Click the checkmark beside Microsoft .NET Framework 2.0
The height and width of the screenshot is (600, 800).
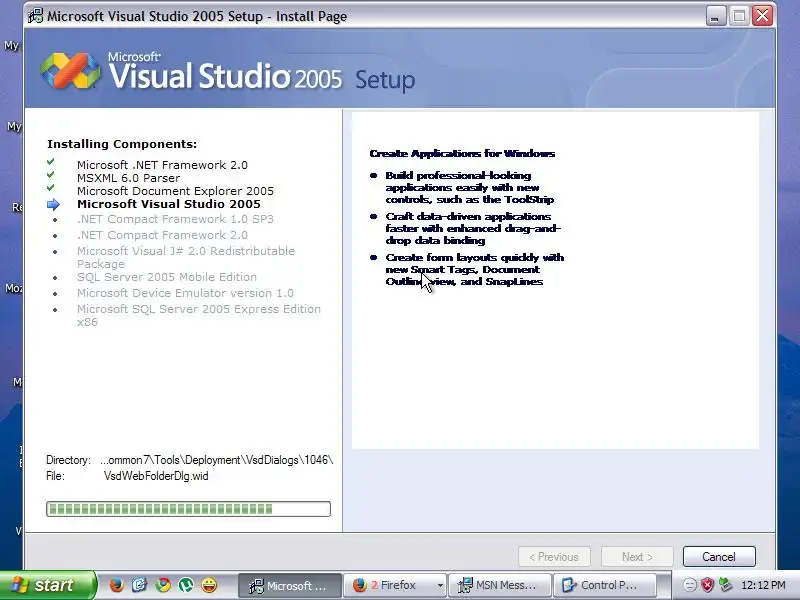51,162
